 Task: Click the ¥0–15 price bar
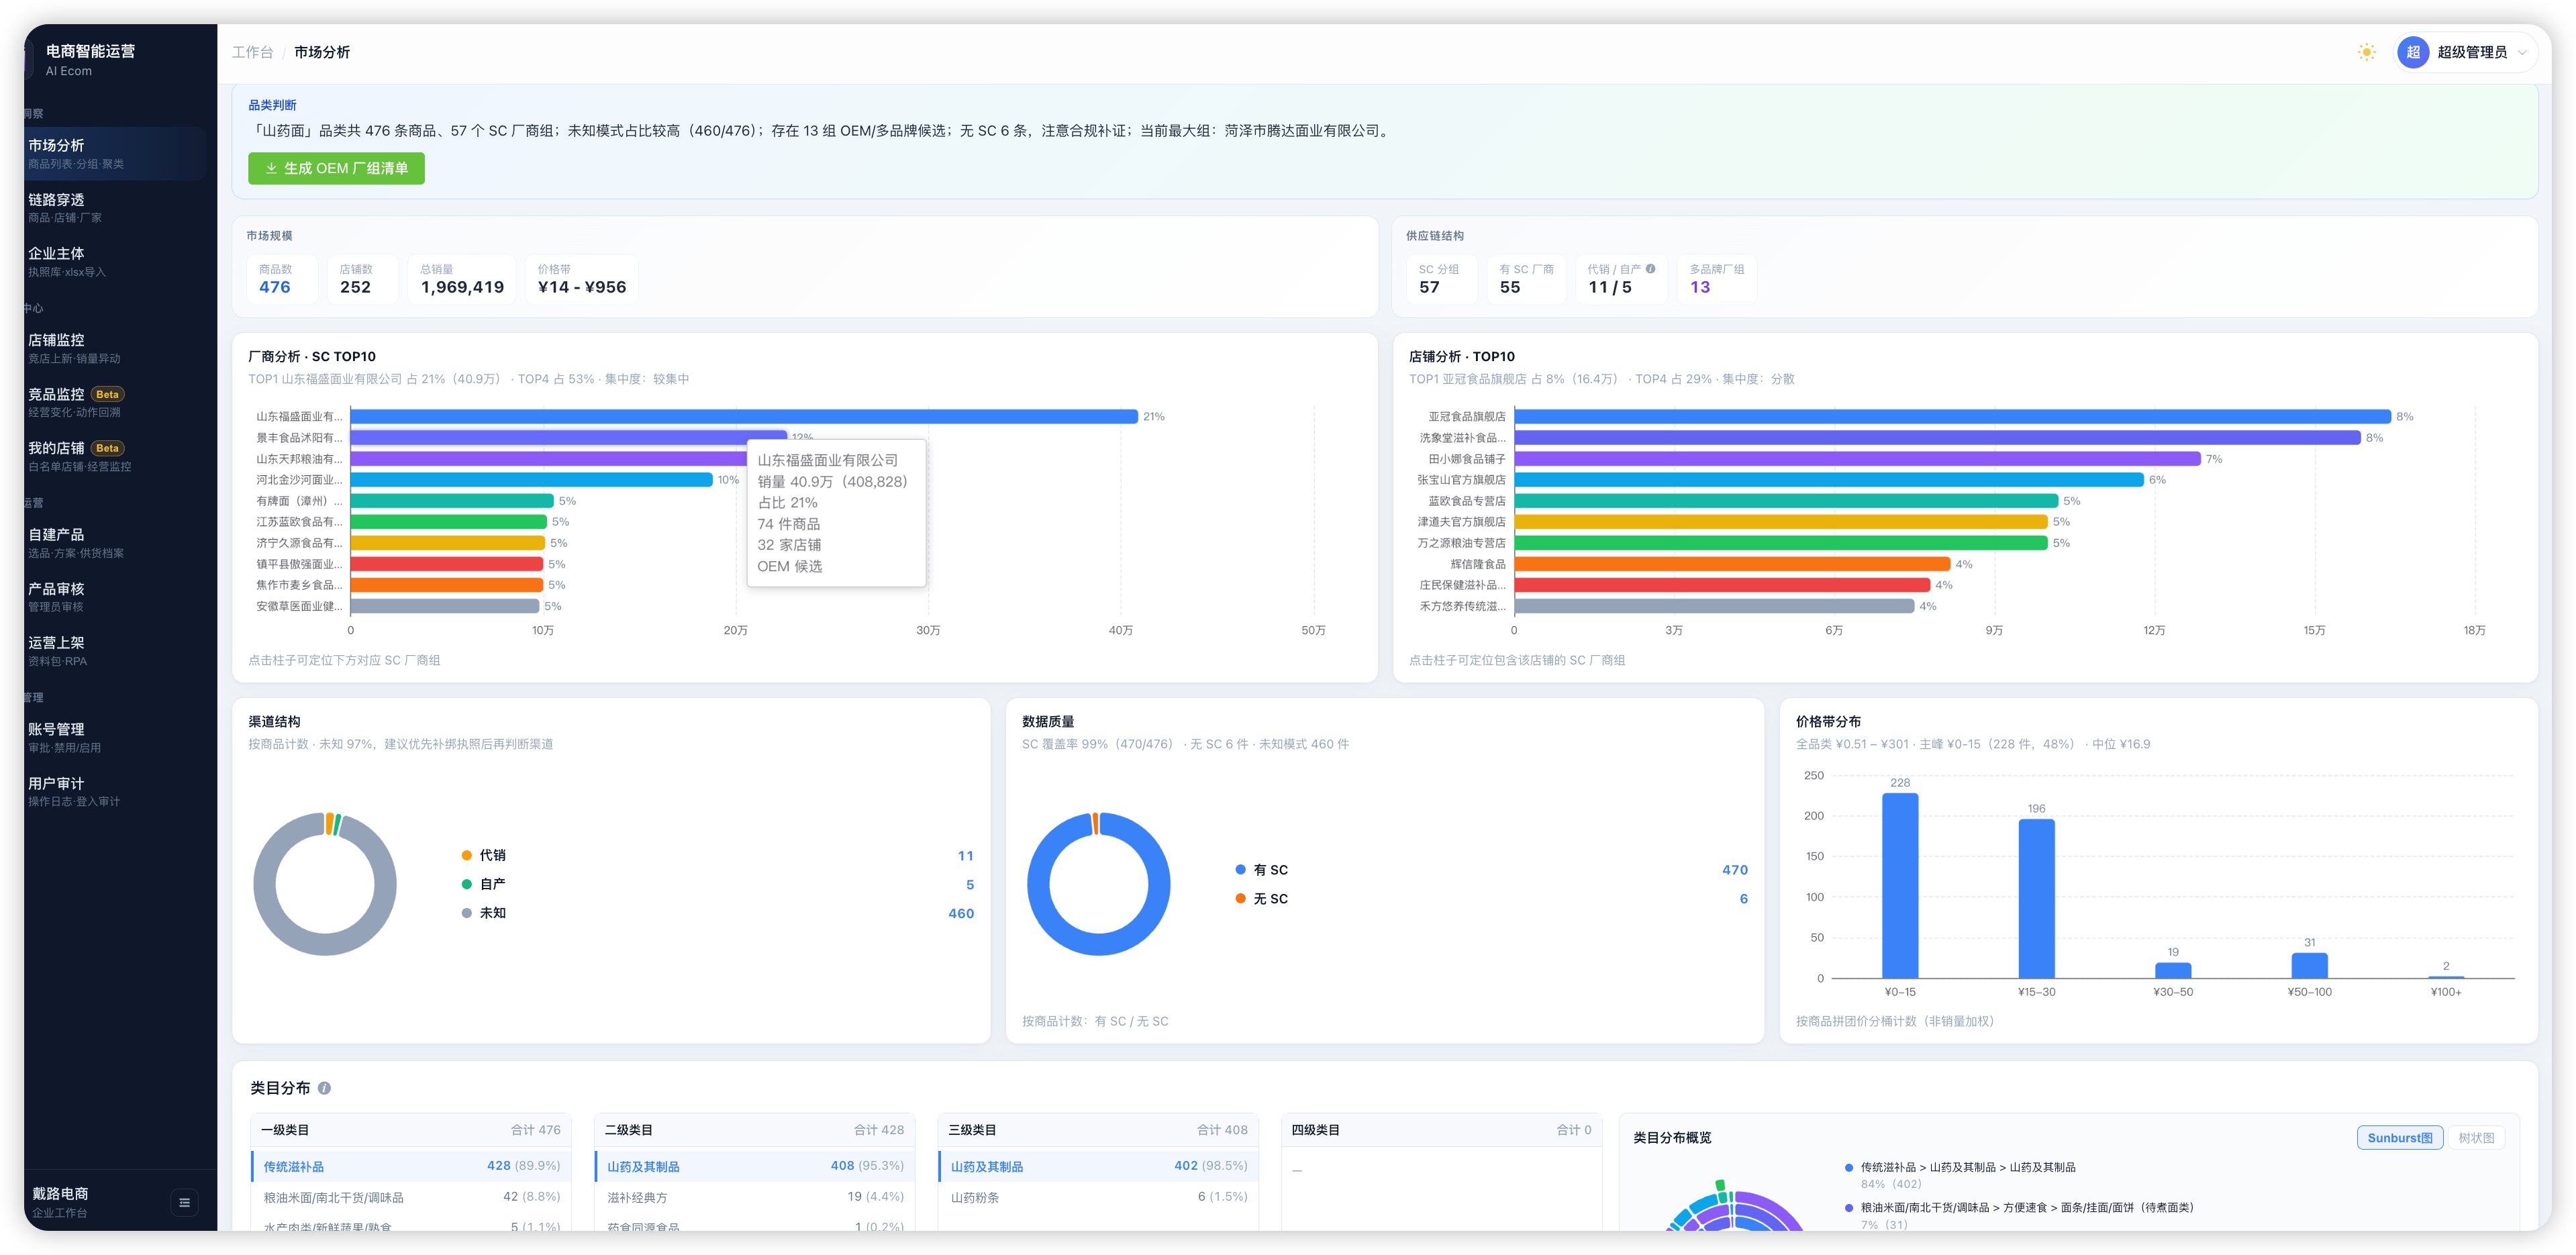(x=1900, y=886)
